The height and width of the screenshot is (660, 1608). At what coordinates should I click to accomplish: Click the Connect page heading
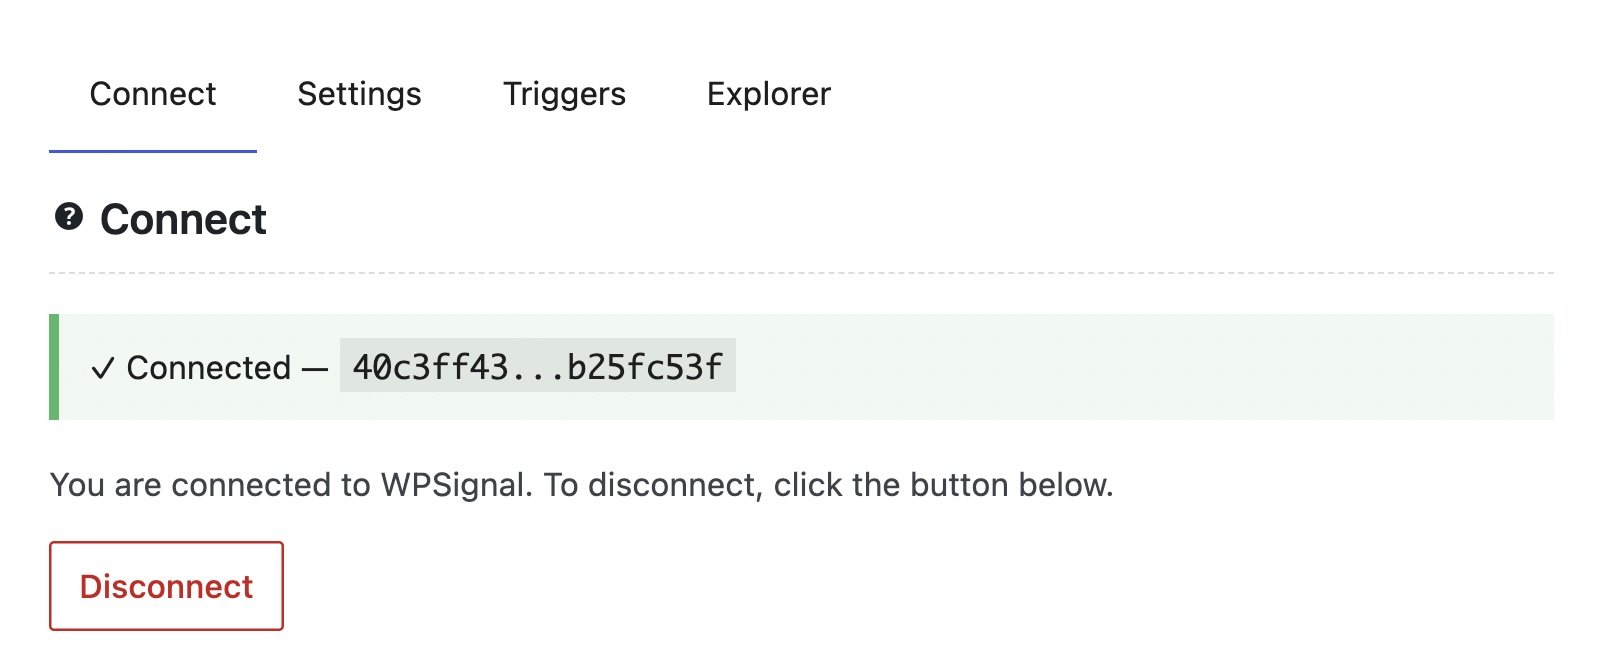tap(183, 219)
